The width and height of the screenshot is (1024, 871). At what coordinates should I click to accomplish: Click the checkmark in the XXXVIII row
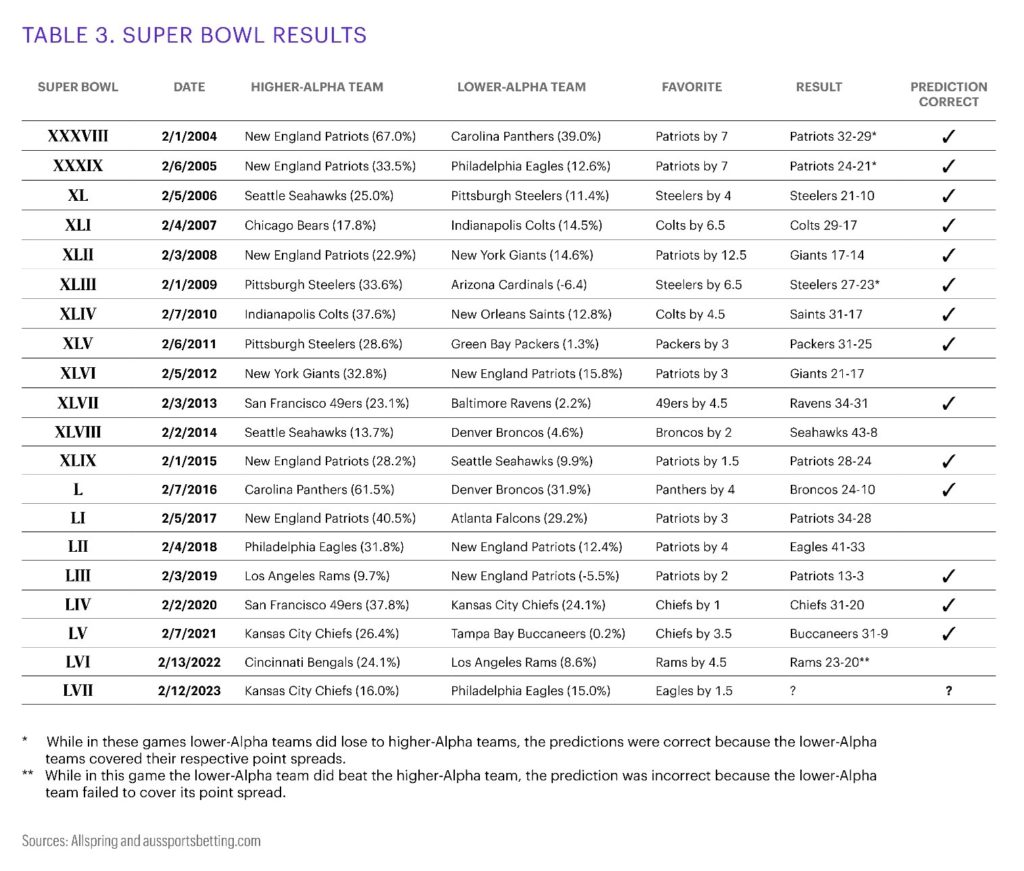tap(948, 136)
